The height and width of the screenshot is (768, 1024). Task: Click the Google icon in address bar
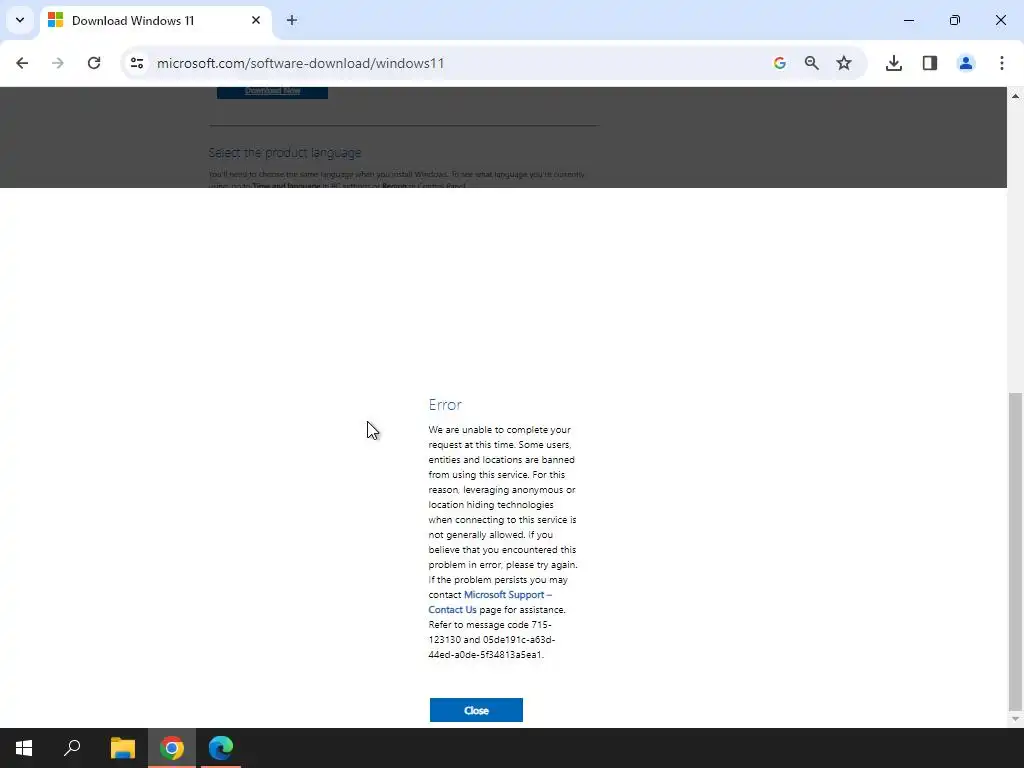779,63
